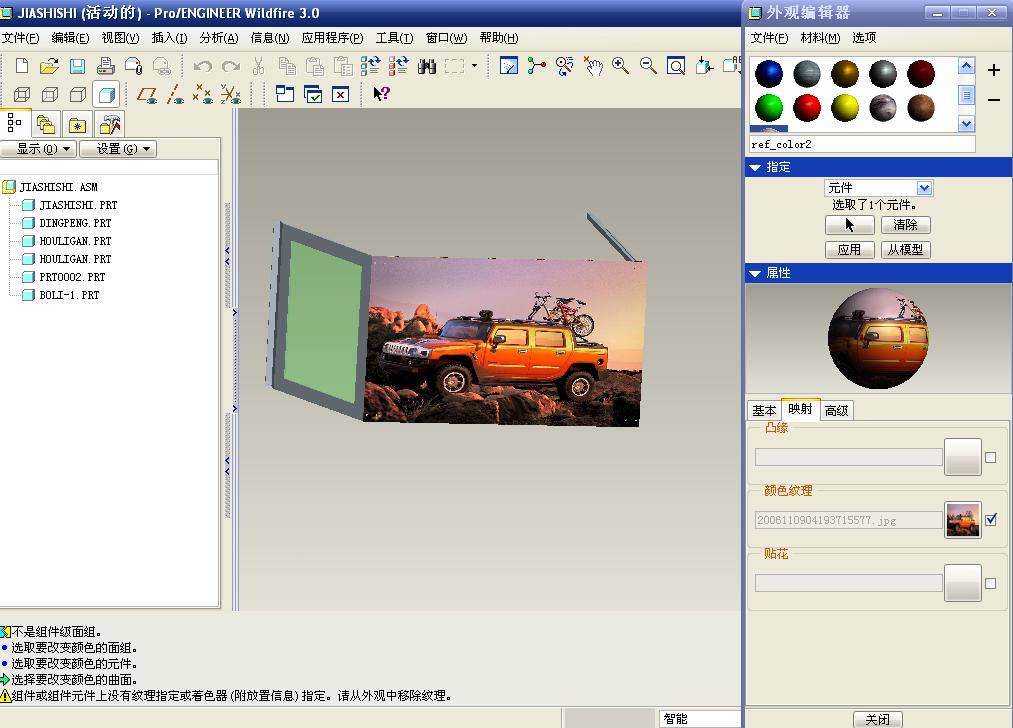Image resolution: width=1013 pixels, height=728 pixels.
Task: Select the green sphere appearance
Action: tap(769, 107)
